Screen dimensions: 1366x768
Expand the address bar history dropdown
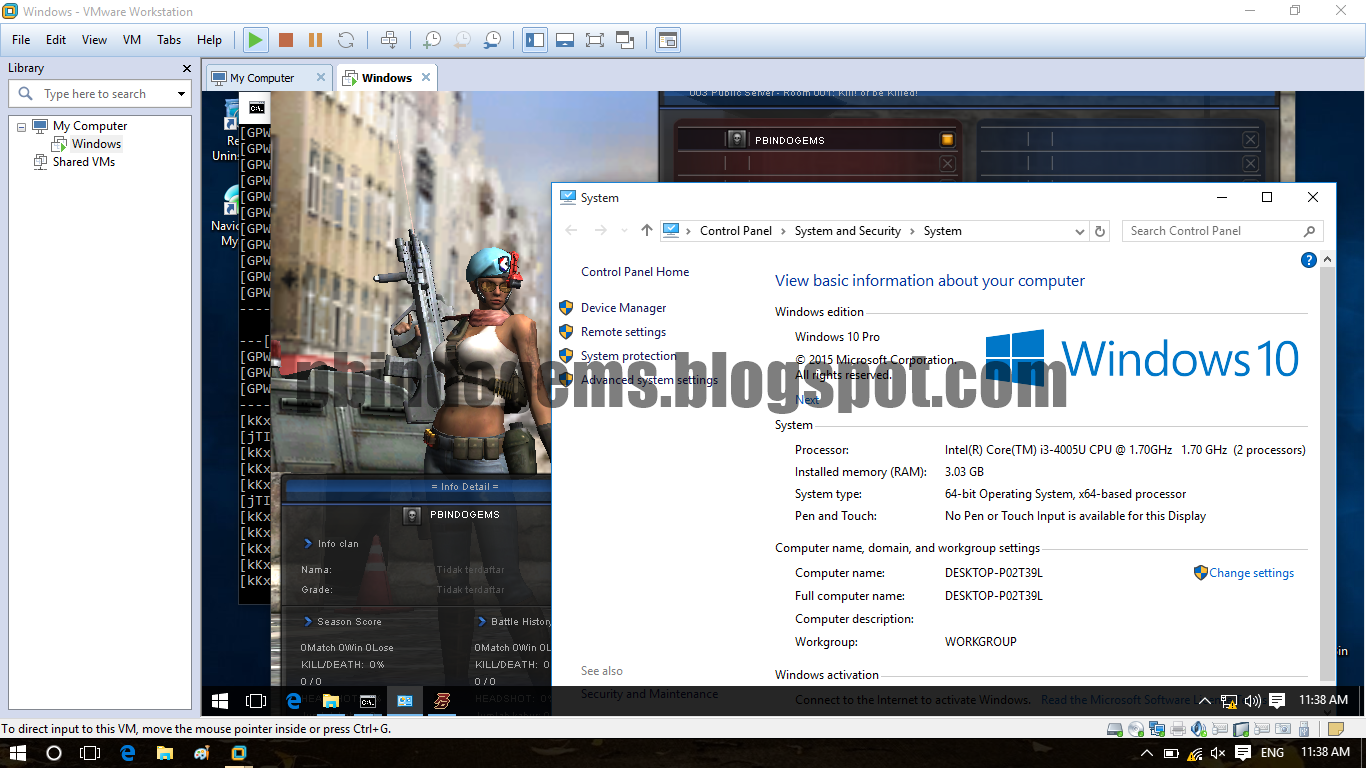click(x=1079, y=231)
